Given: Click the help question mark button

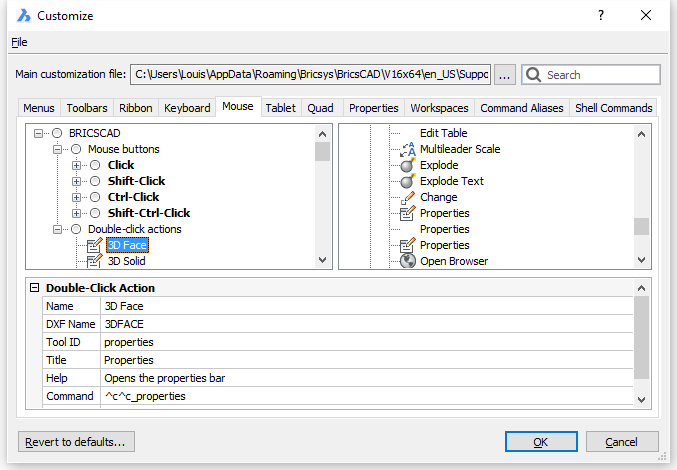Looking at the screenshot, I should [601, 16].
